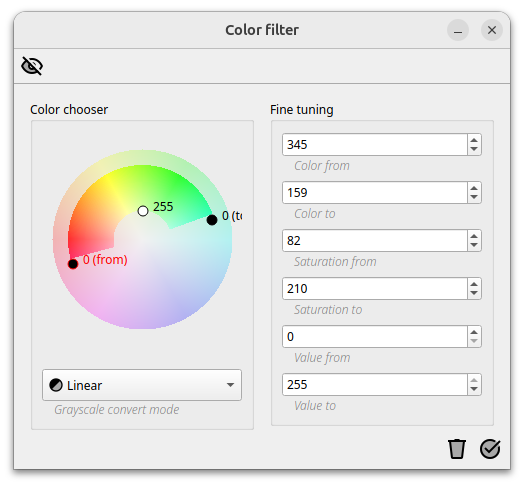Click the Saturation to input field

coord(375,288)
